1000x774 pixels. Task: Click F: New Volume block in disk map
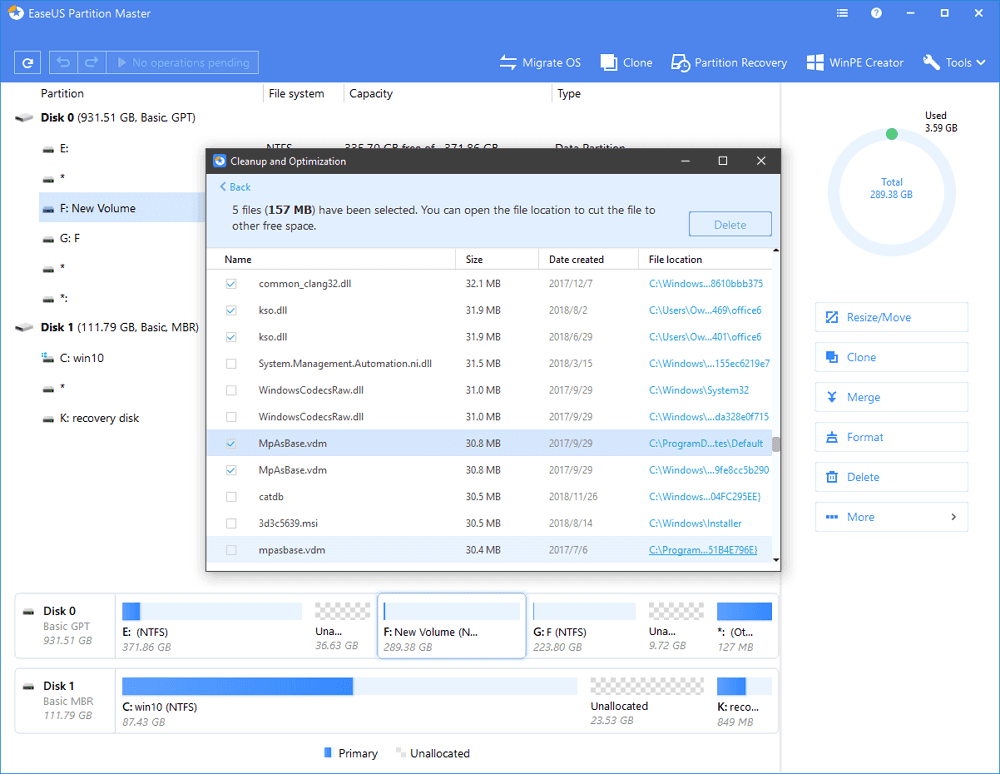coord(452,627)
